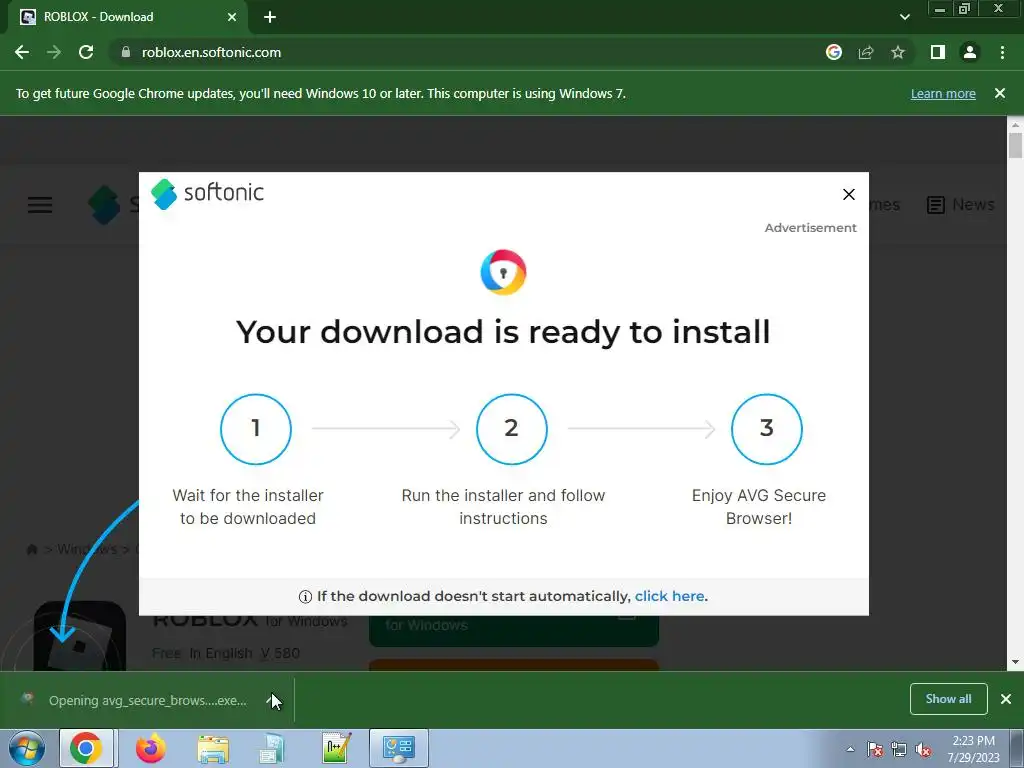
Task: Open Chrome side panel
Action: click(x=938, y=52)
